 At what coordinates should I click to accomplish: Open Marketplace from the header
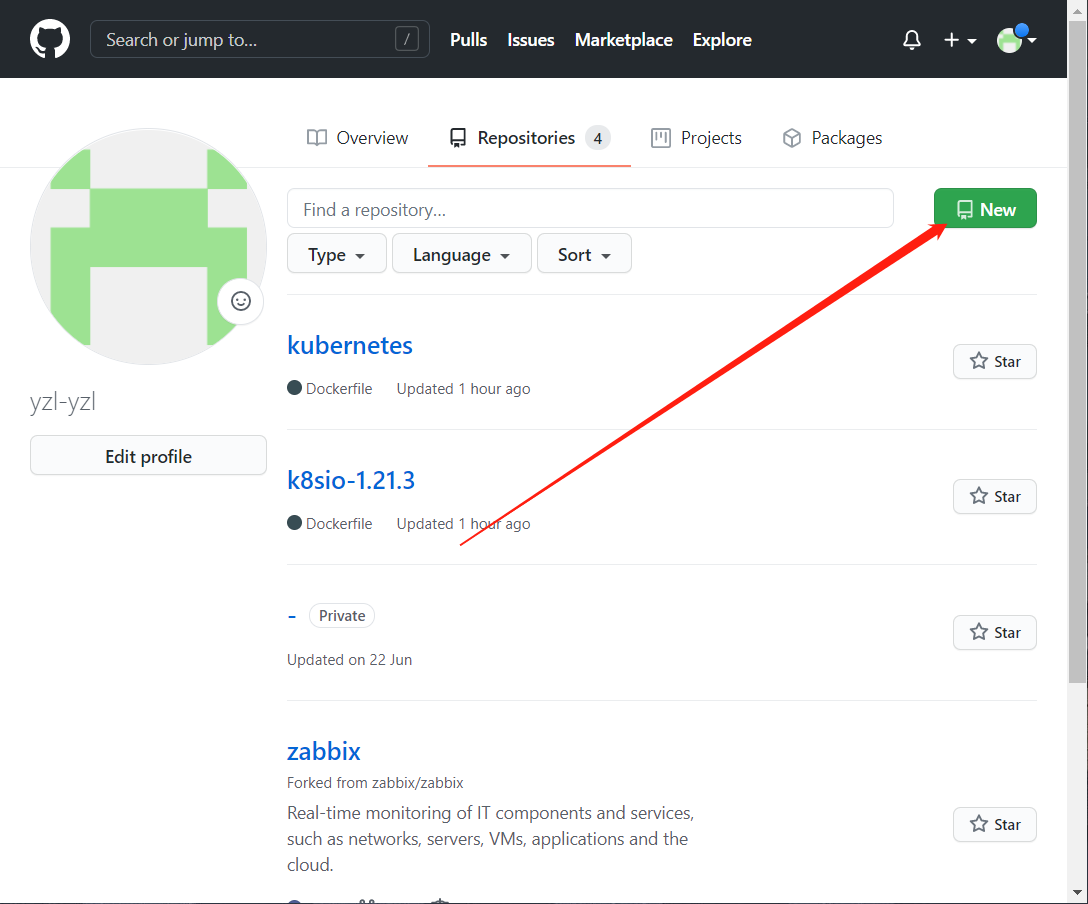(624, 40)
